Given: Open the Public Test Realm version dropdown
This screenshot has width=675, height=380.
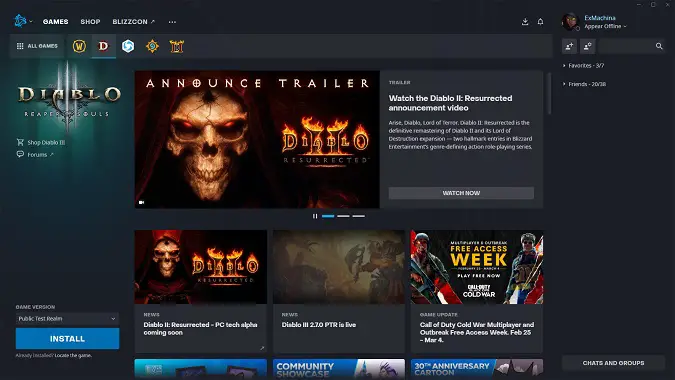Looking at the screenshot, I should (x=68, y=318).
